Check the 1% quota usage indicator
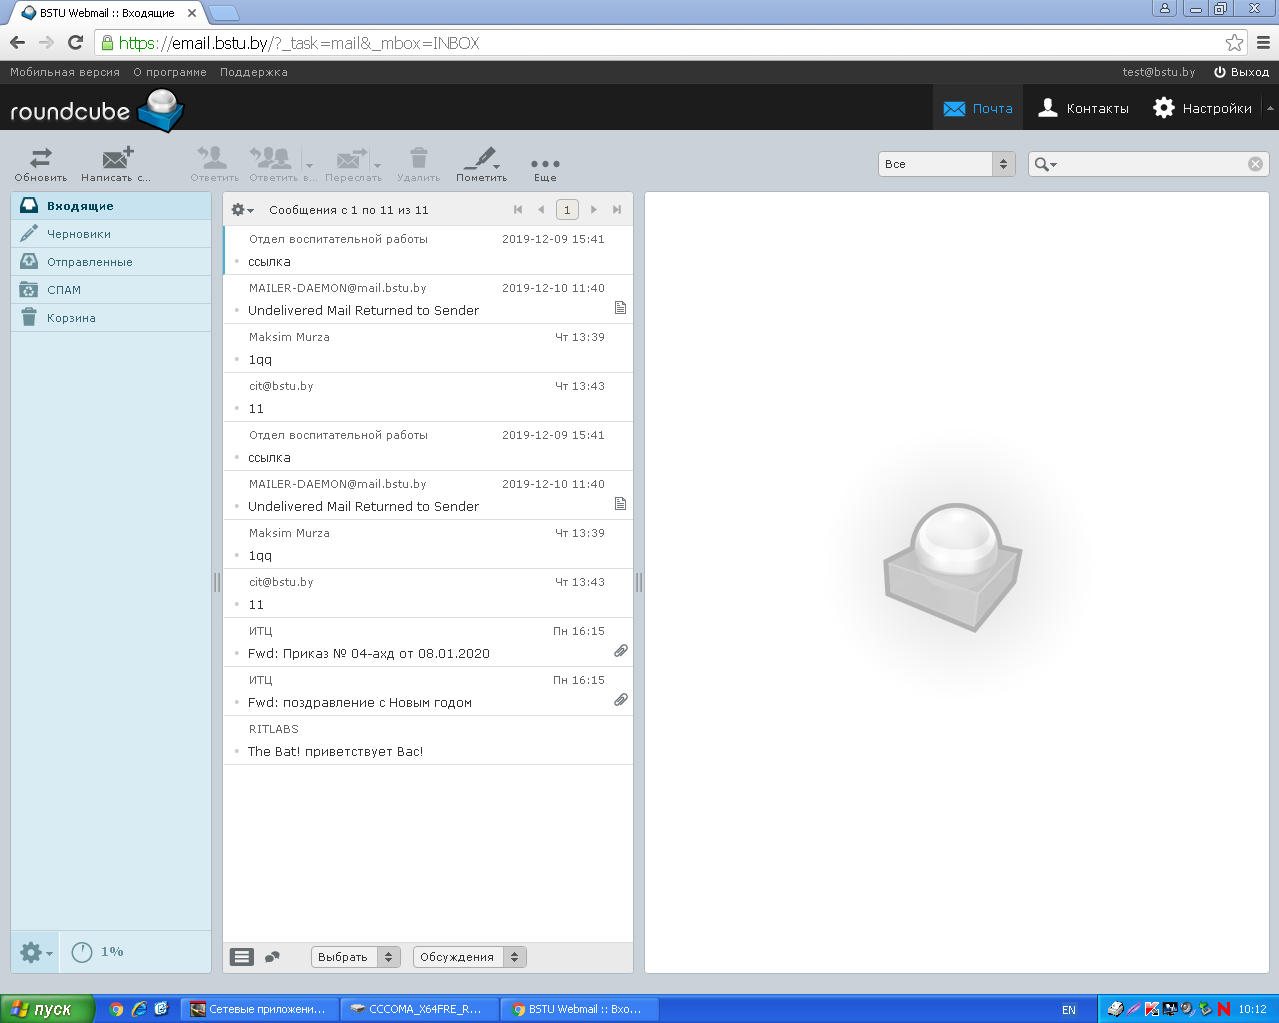1279x1023 pixels. coord(96,952)
